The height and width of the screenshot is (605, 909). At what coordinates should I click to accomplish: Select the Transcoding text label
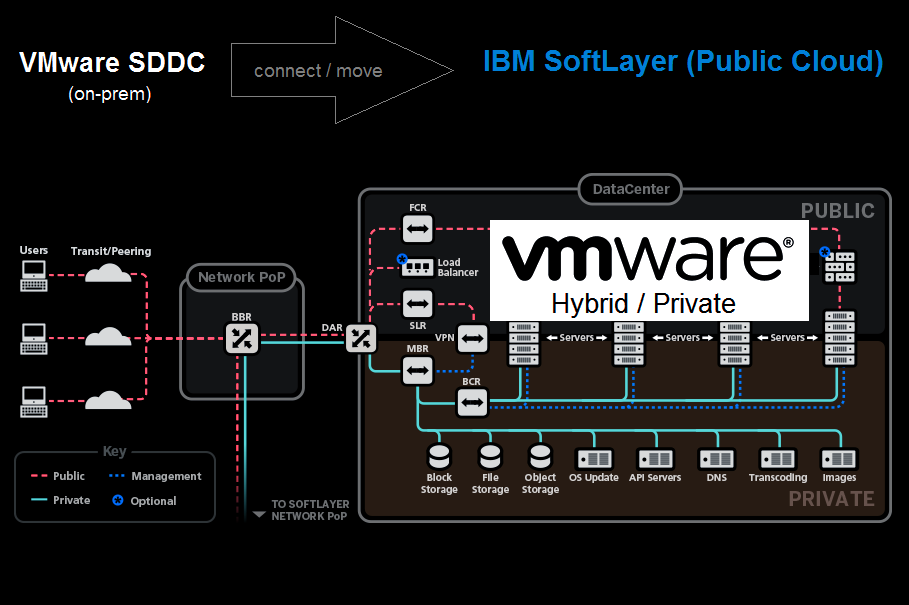[778, 478]
